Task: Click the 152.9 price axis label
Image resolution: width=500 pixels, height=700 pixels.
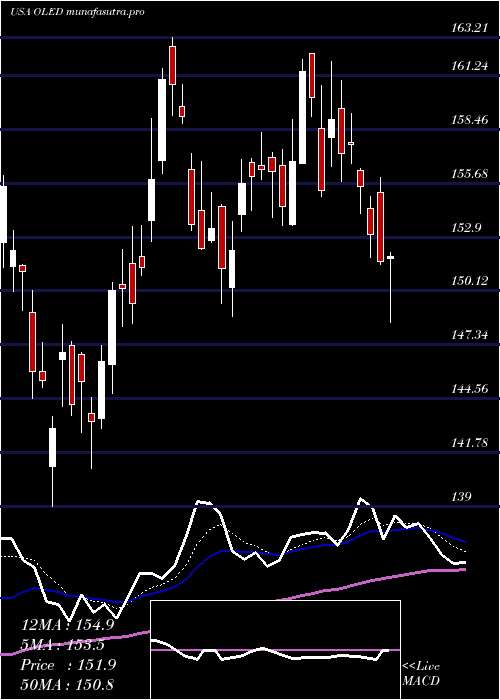Action: click(x=466, y=228)
